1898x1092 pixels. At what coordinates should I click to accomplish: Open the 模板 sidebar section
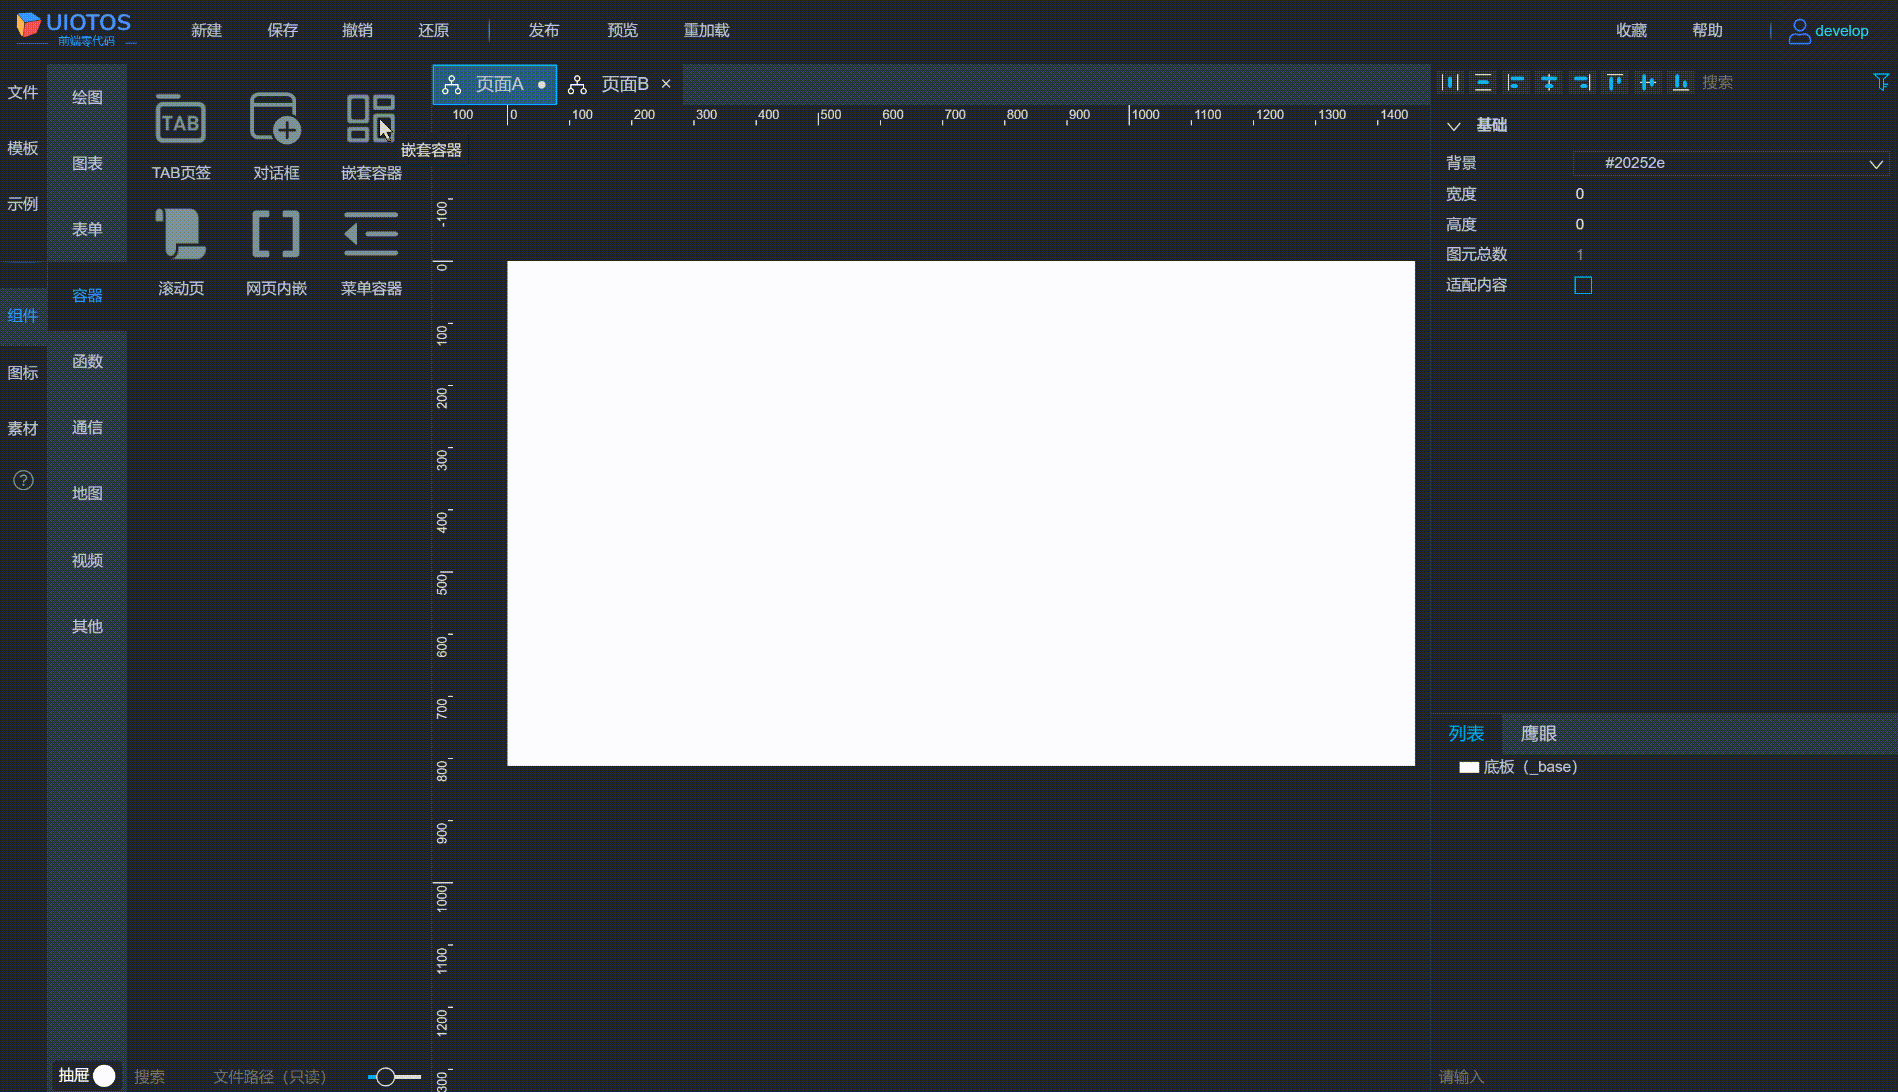click(x=23, y=149)
